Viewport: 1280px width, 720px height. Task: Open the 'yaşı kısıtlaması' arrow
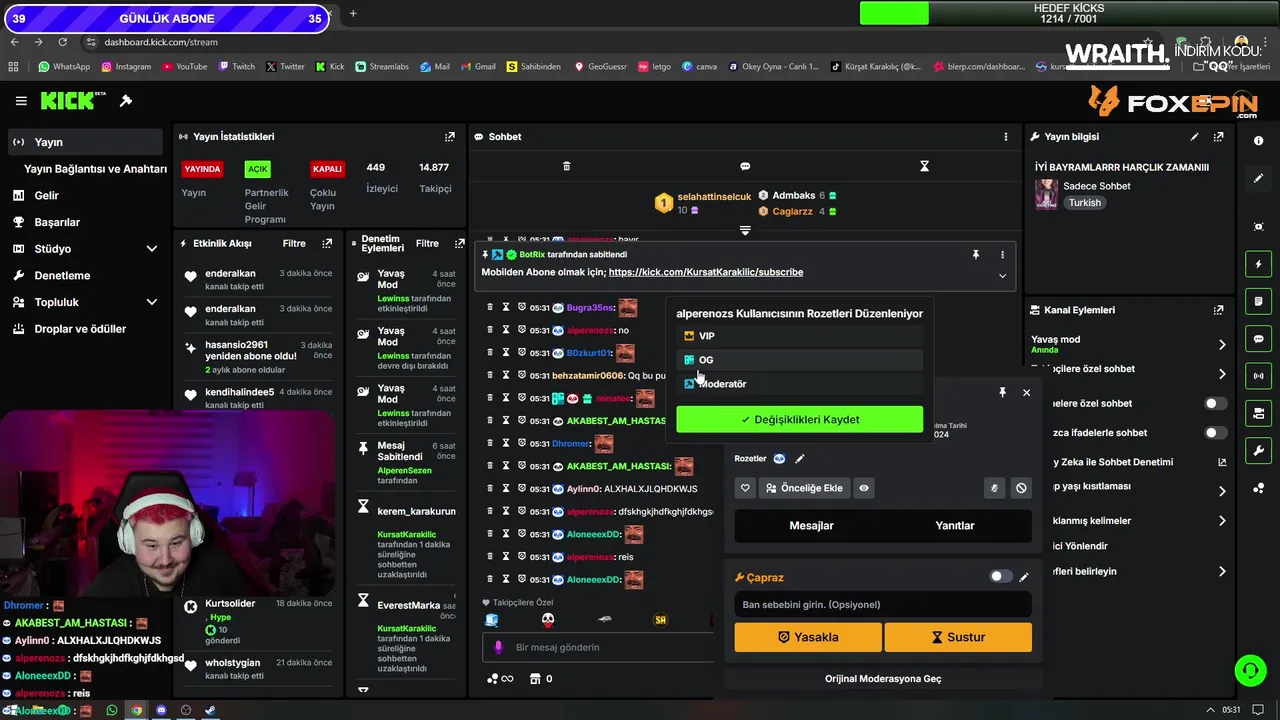pos(1222,491)
